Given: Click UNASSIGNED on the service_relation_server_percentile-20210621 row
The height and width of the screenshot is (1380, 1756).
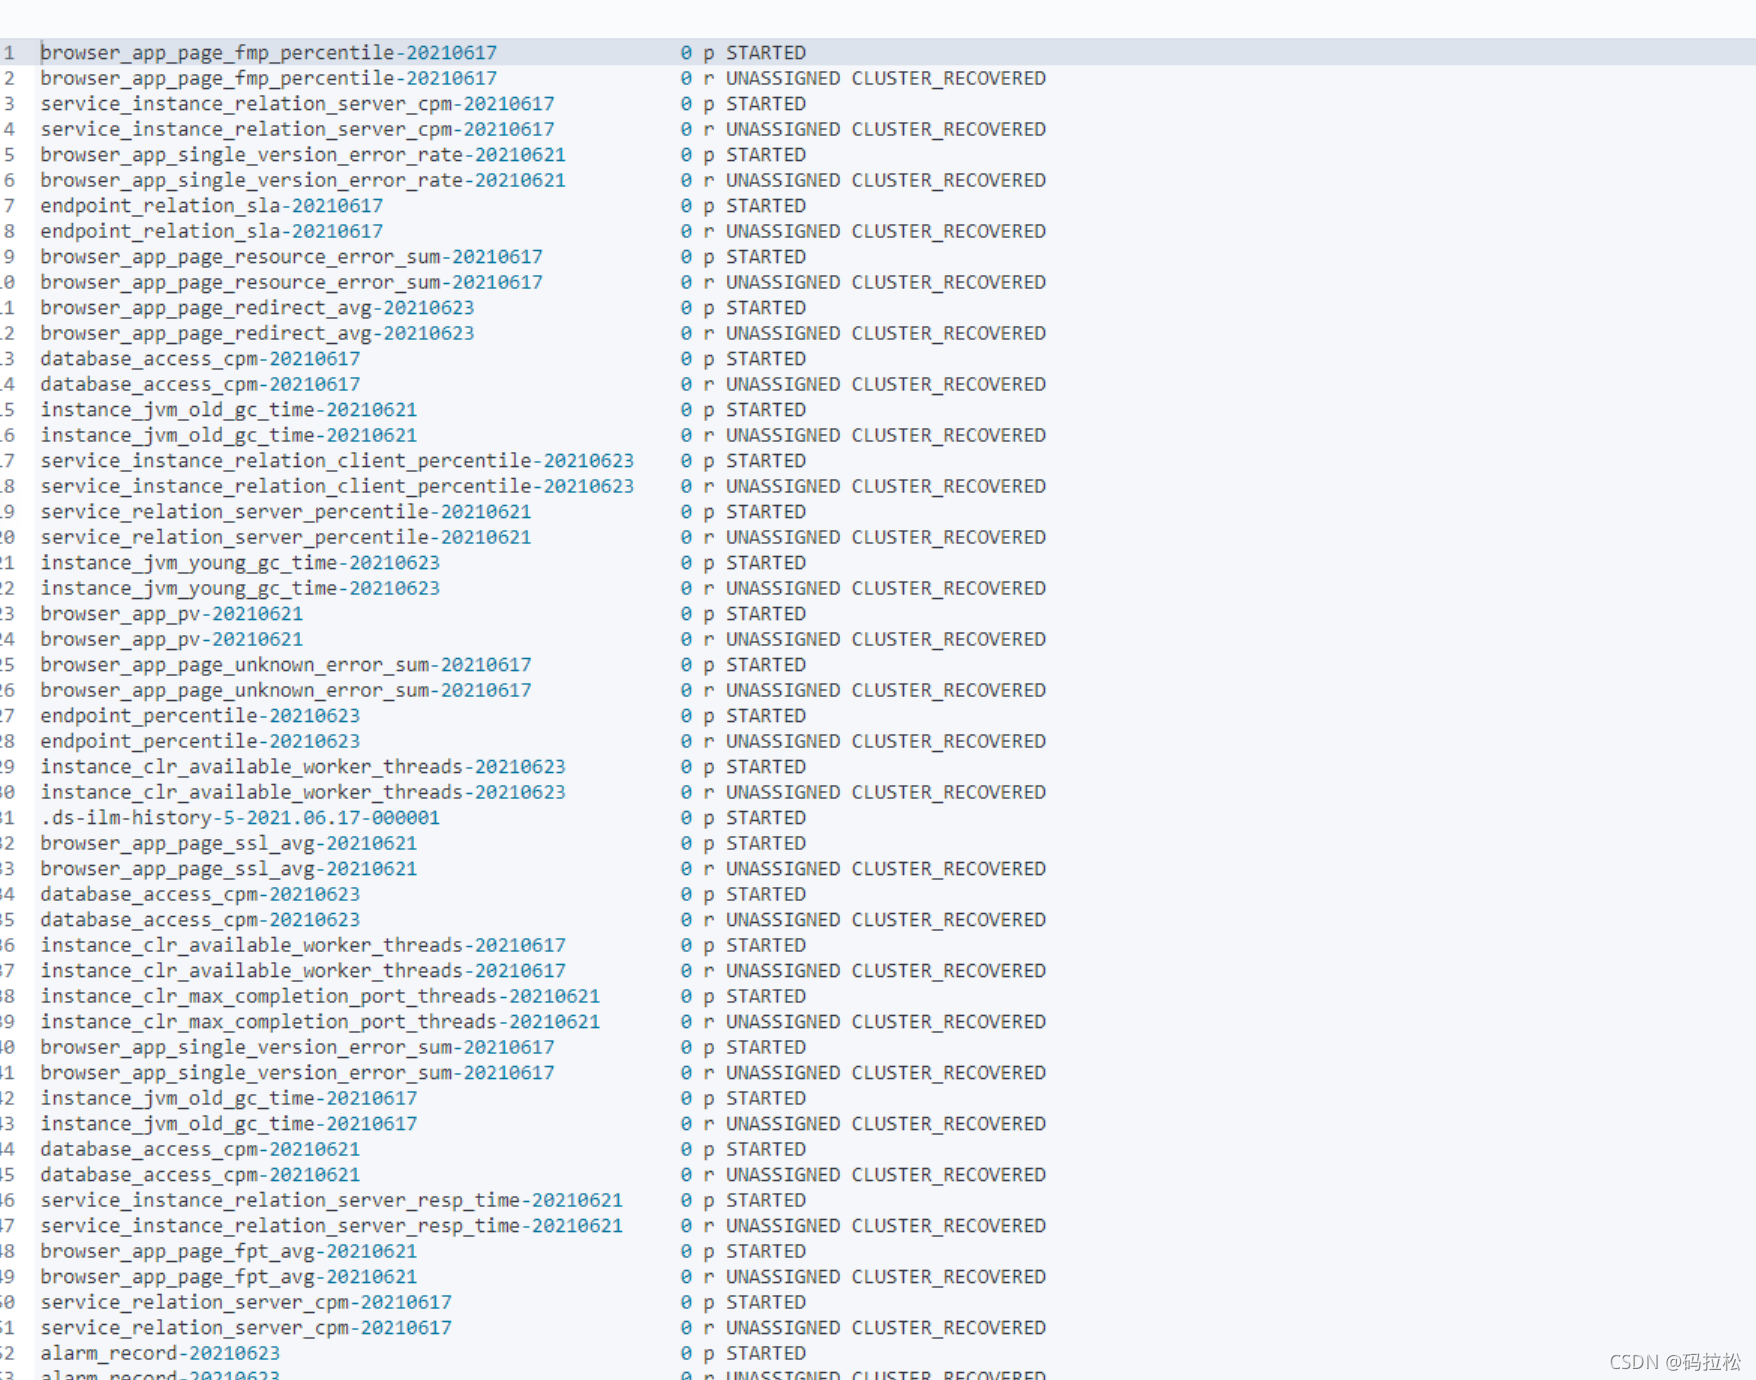Looking at the screenshot, I should (783, 537).
